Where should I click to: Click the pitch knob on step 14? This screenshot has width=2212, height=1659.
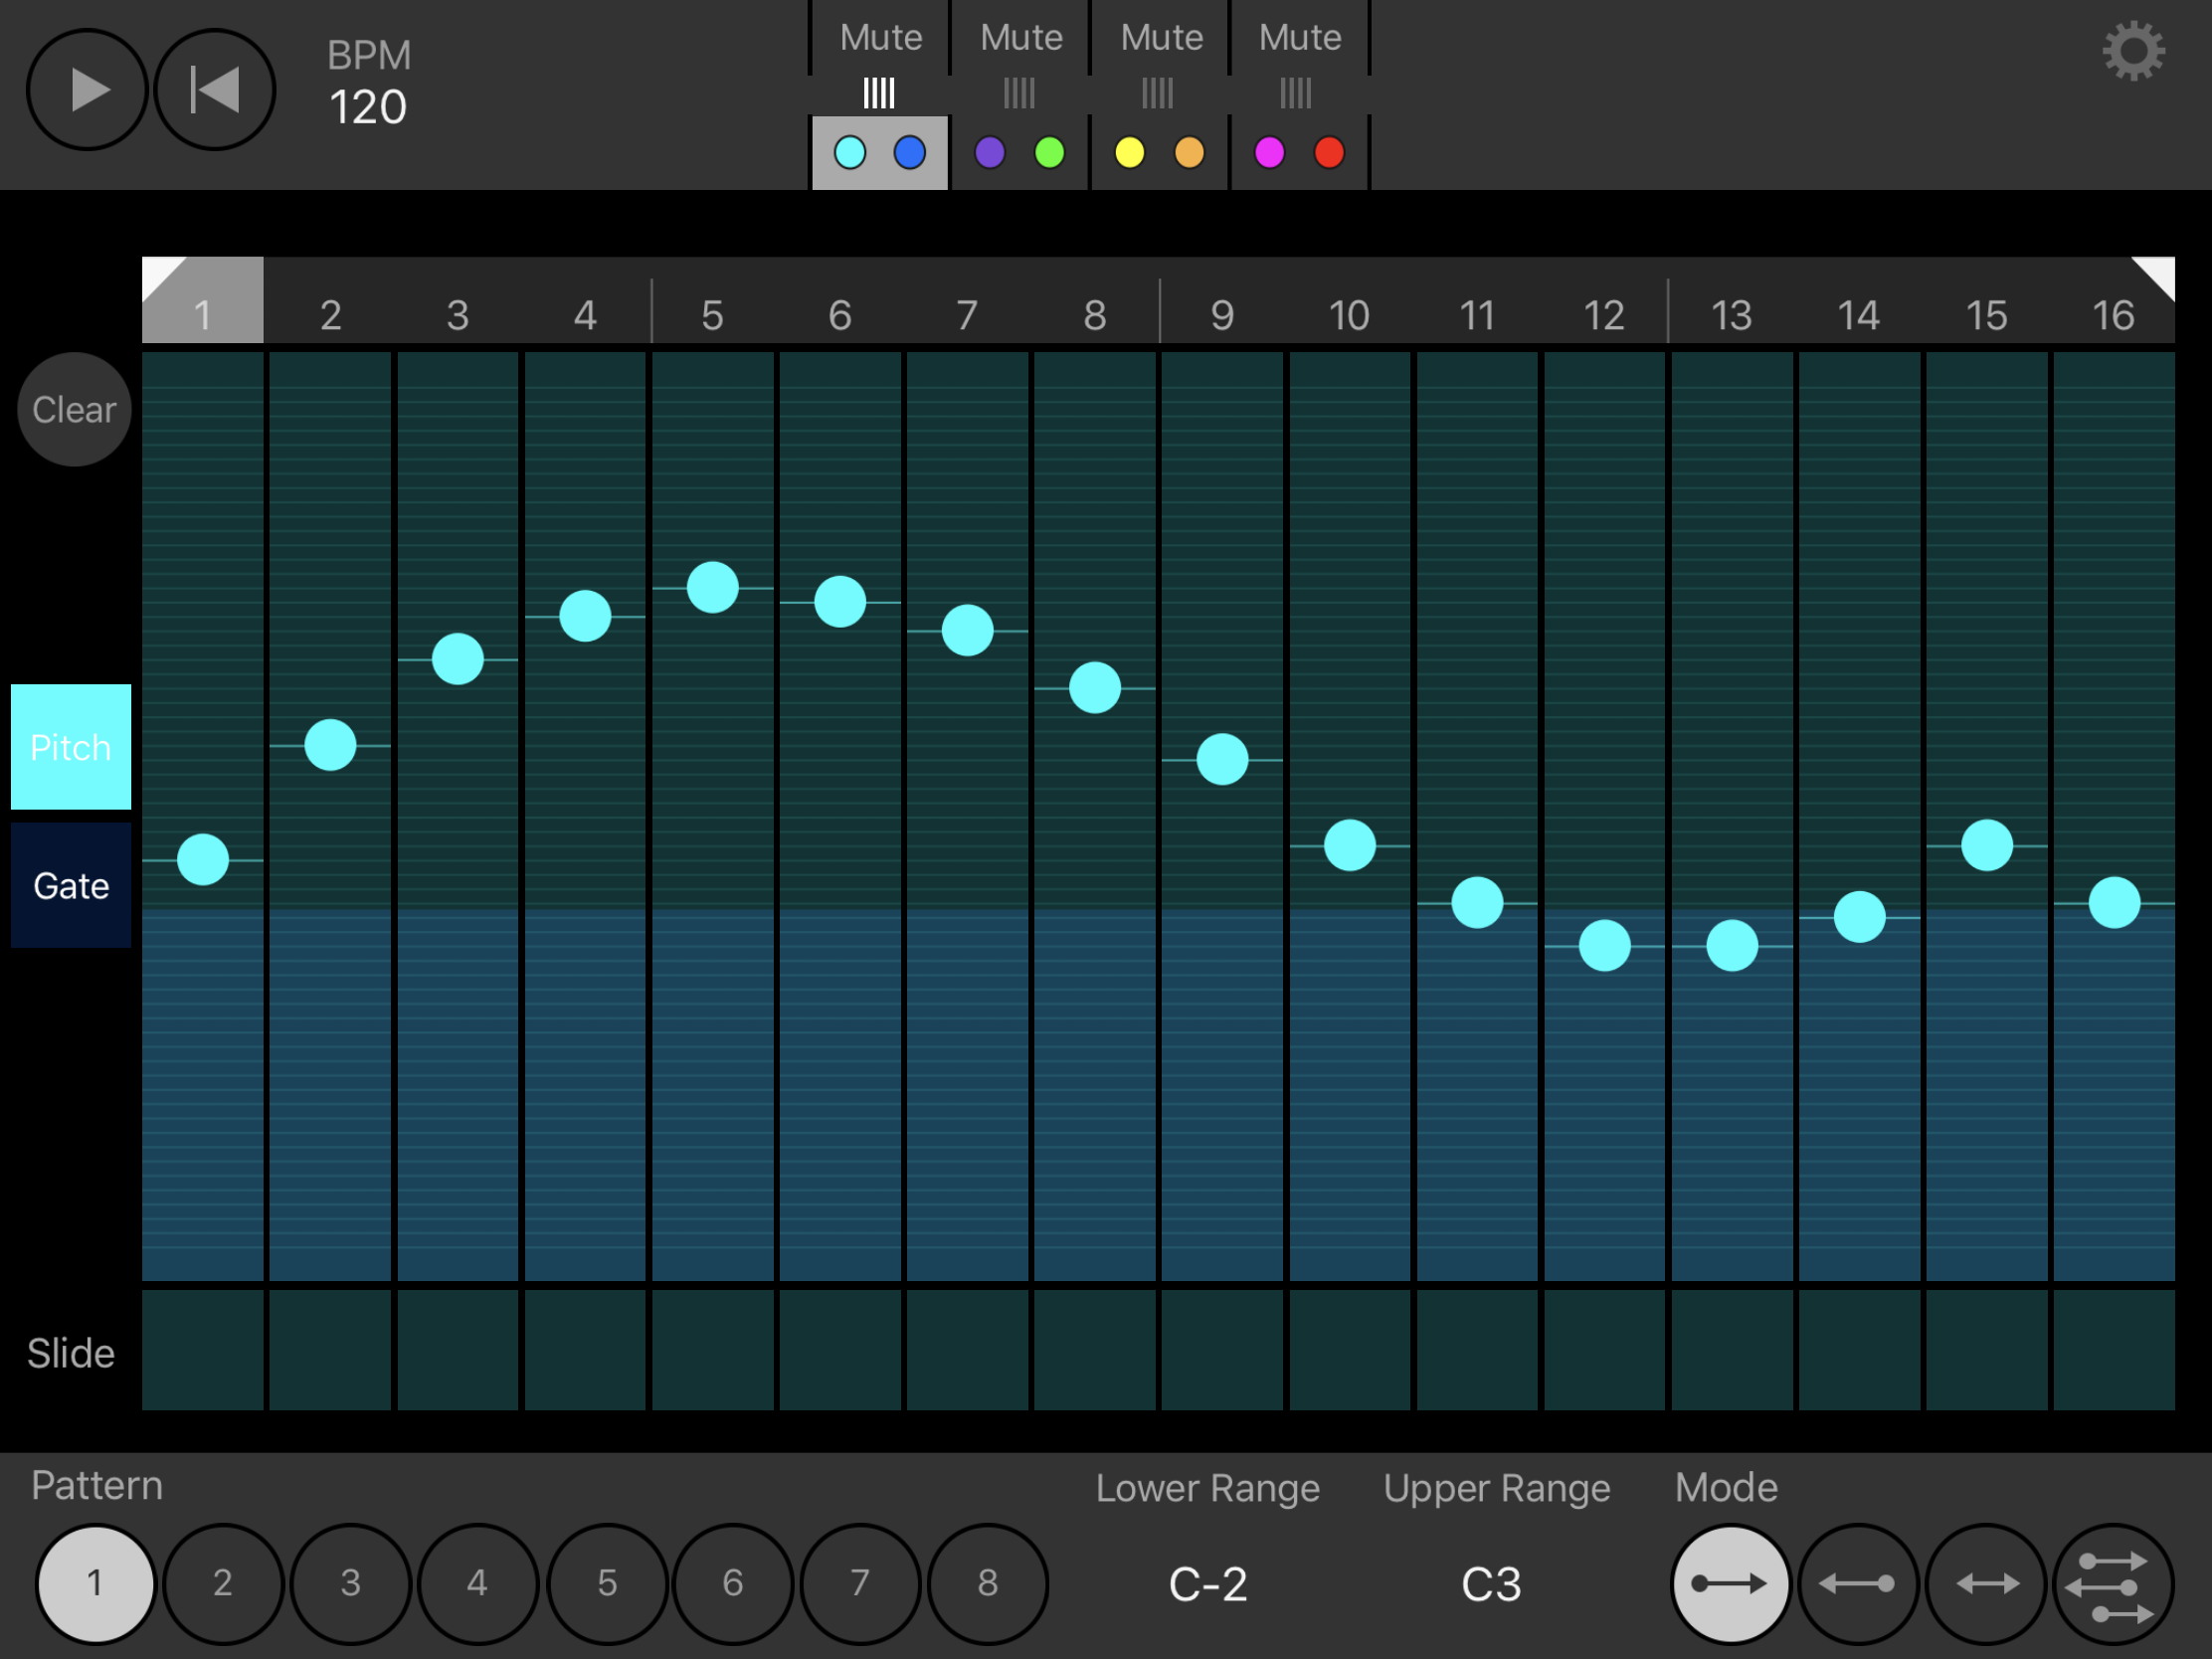point(1860,917)
